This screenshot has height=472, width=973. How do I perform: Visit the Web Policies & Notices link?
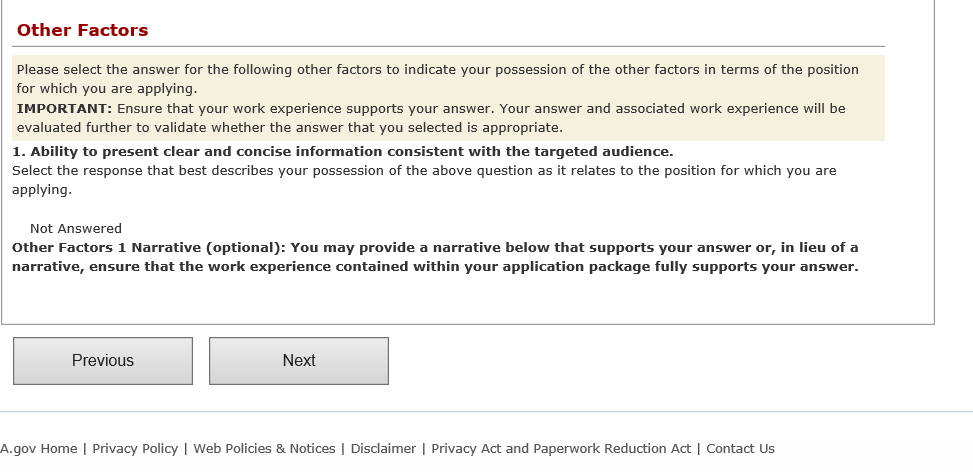click(x=264, y=449)
